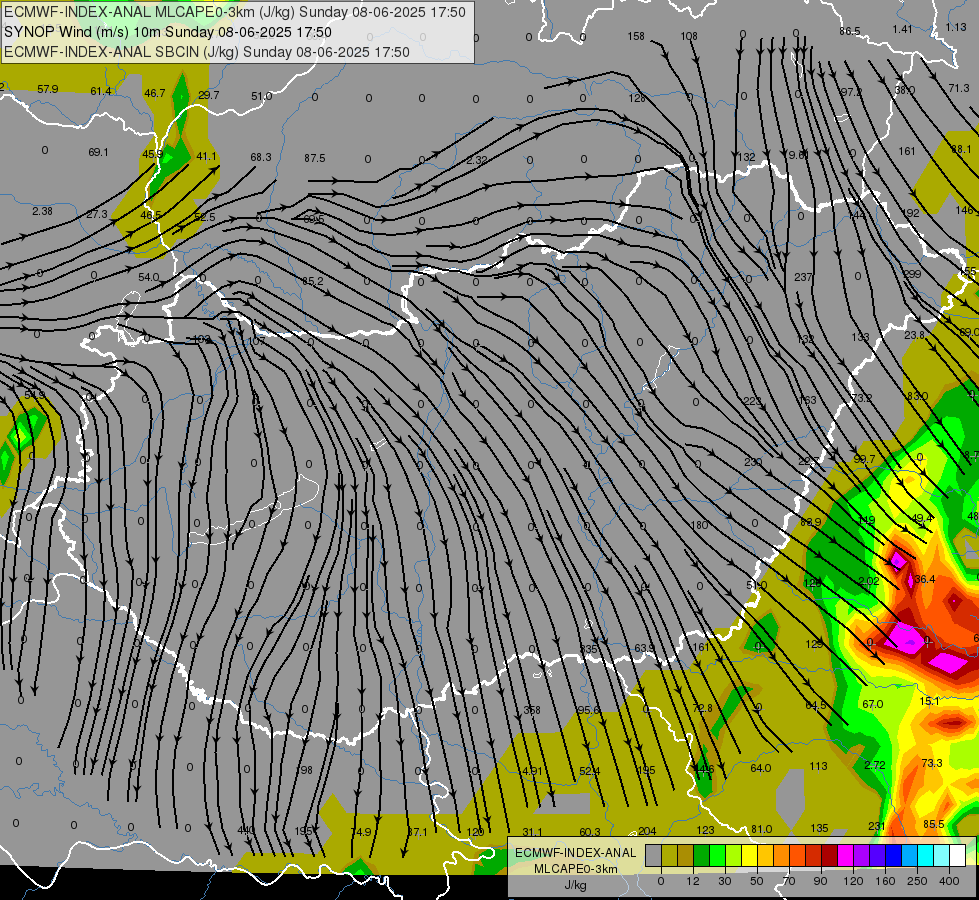Click the map value '2.38'
The height and width of the screenshot is (900, 979).
tap(42, 211)
